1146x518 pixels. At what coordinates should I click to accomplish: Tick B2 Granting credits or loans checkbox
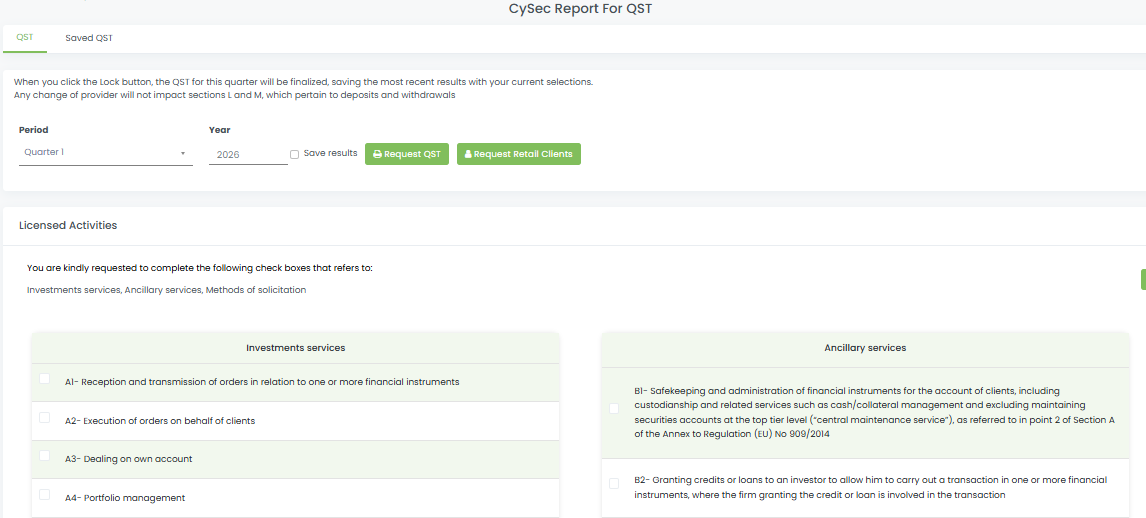(614, 484)
